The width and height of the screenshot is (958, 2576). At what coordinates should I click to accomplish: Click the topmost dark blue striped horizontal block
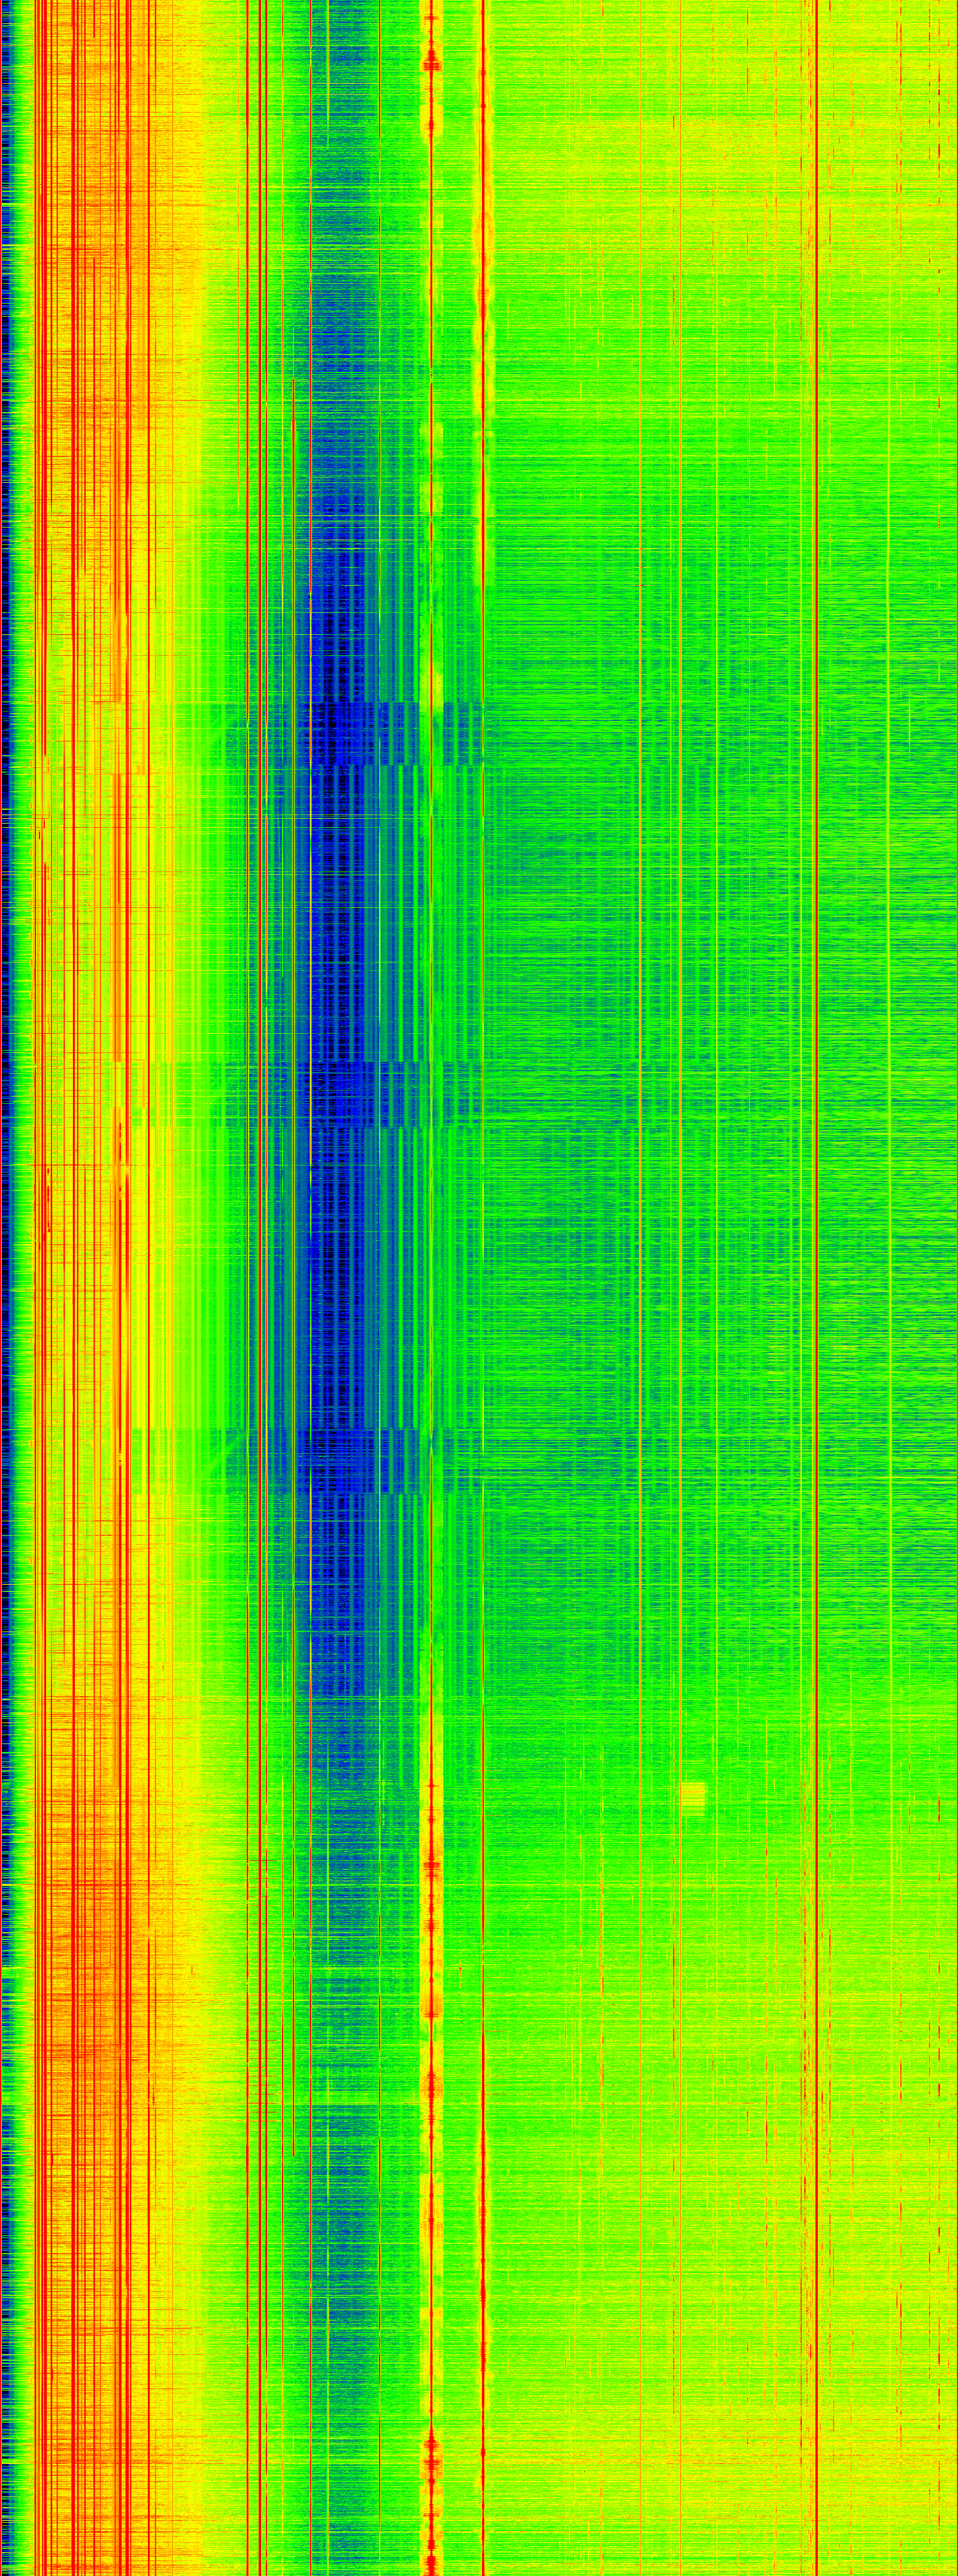350,734
